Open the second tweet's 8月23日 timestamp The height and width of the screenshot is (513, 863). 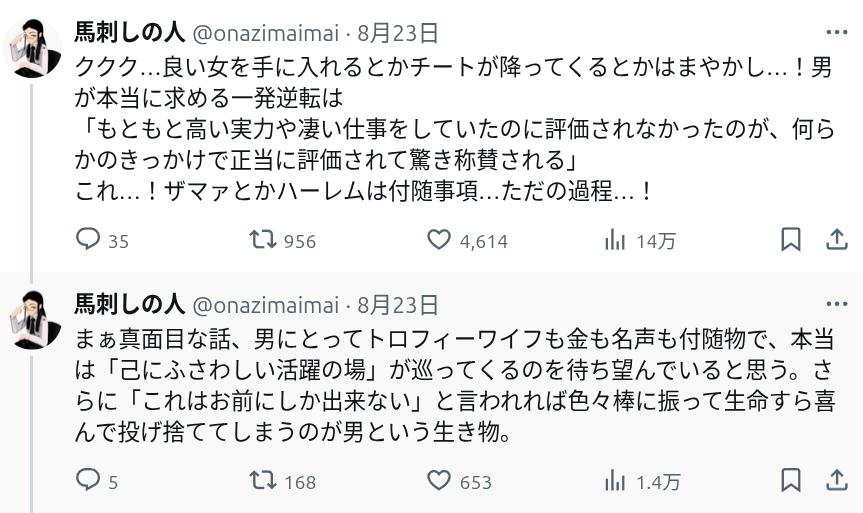click(398, 304)
